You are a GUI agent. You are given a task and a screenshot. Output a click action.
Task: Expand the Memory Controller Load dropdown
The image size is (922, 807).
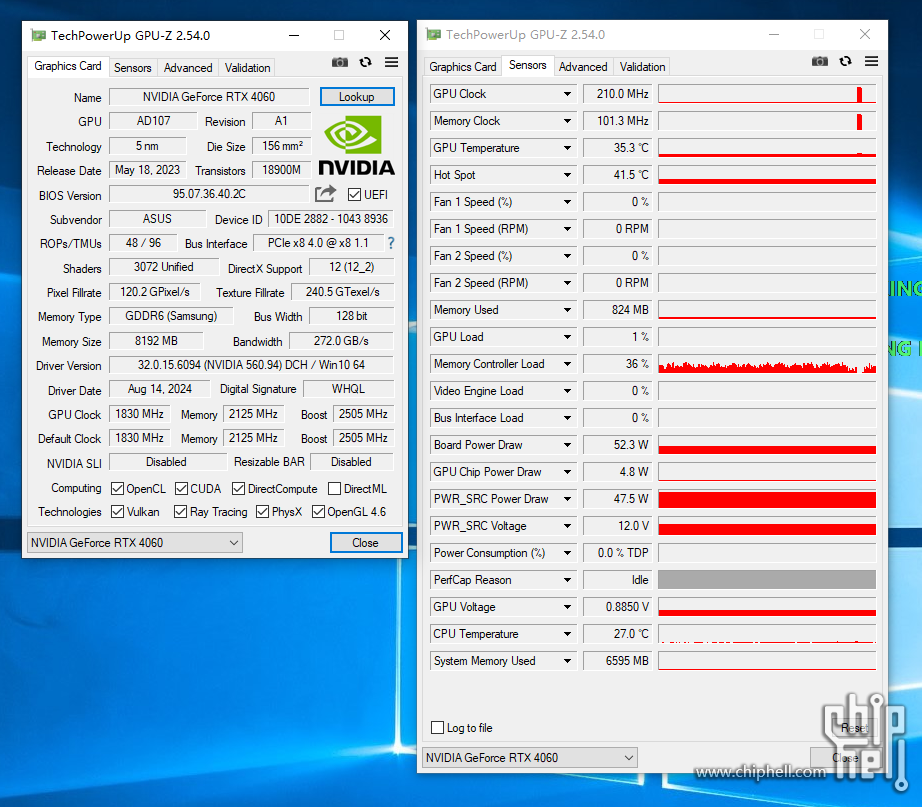pyautogui.click(x=567, y=364)
